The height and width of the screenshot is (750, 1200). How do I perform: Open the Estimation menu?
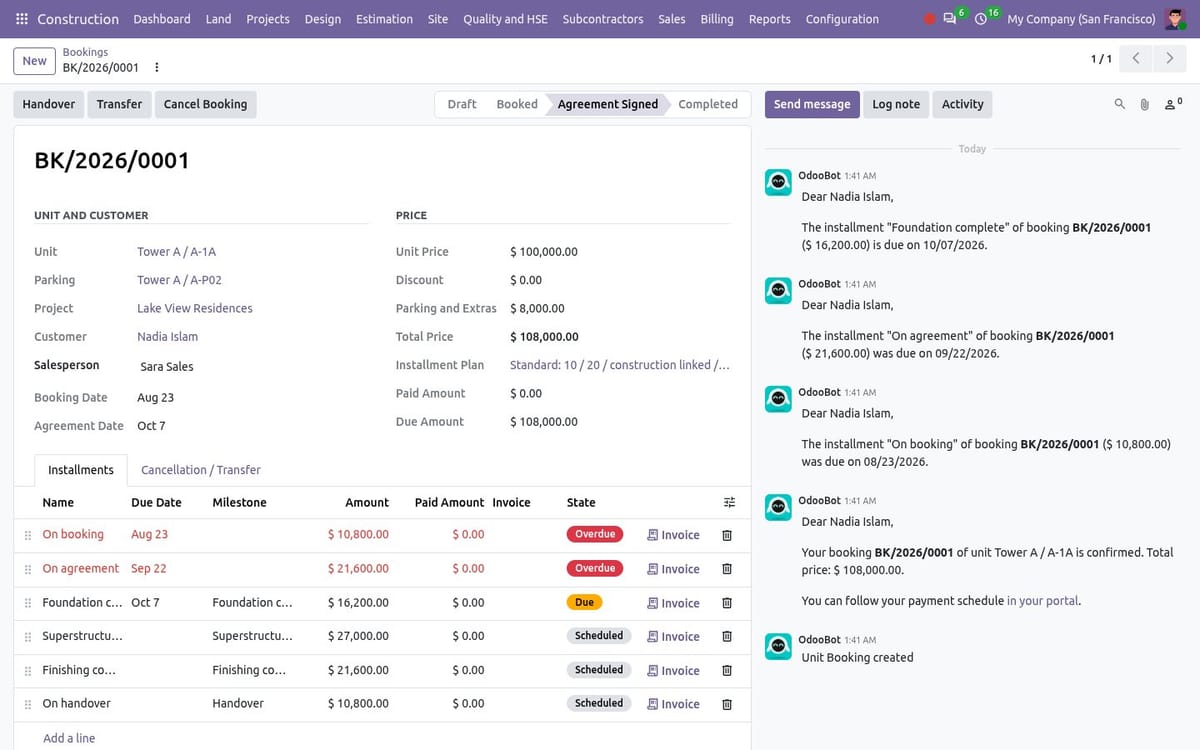384,19
